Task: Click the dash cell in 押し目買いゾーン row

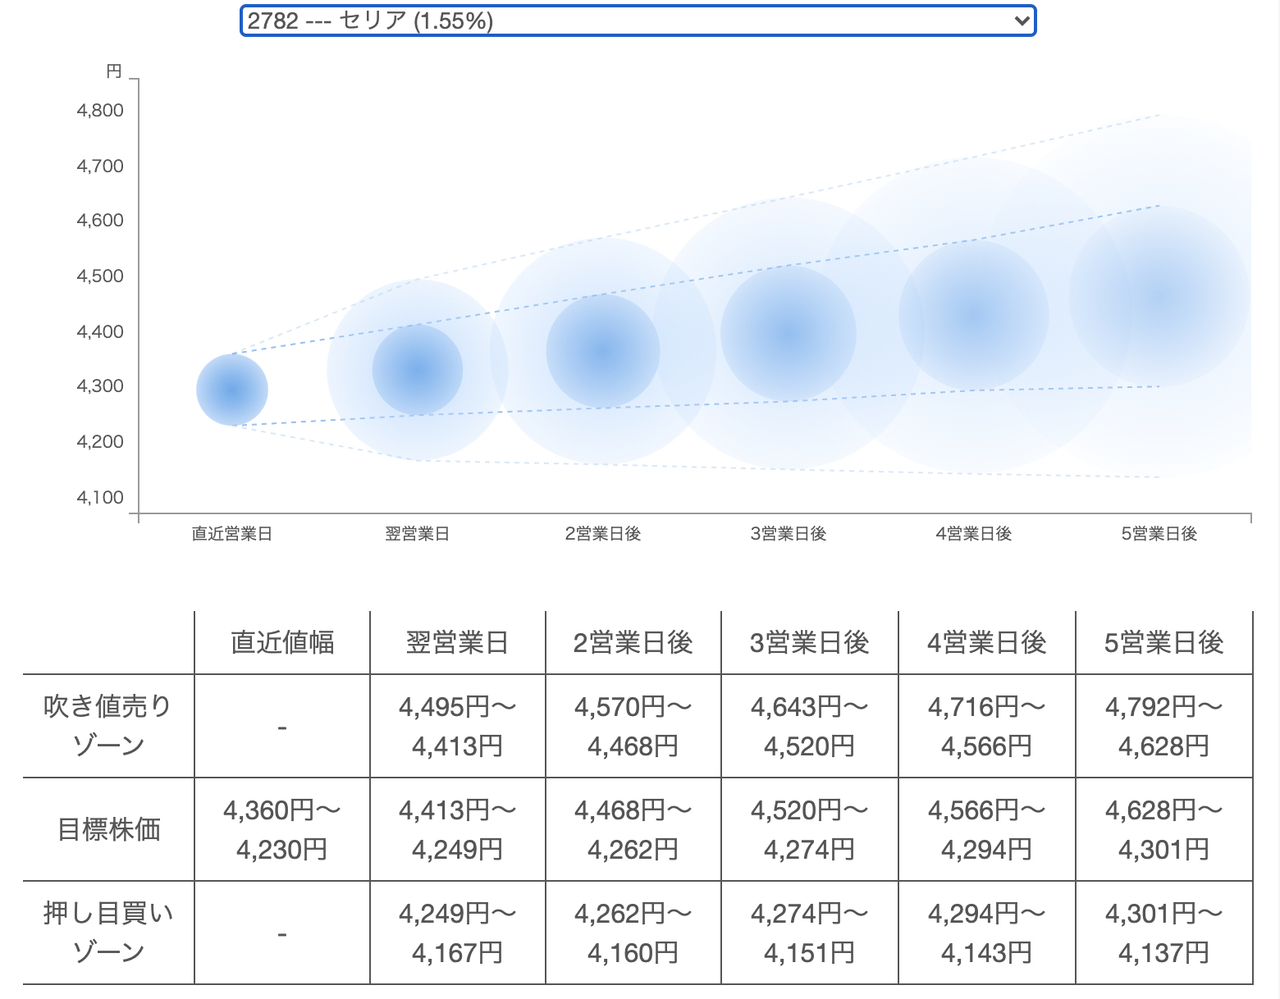Action: coord(282,932)
